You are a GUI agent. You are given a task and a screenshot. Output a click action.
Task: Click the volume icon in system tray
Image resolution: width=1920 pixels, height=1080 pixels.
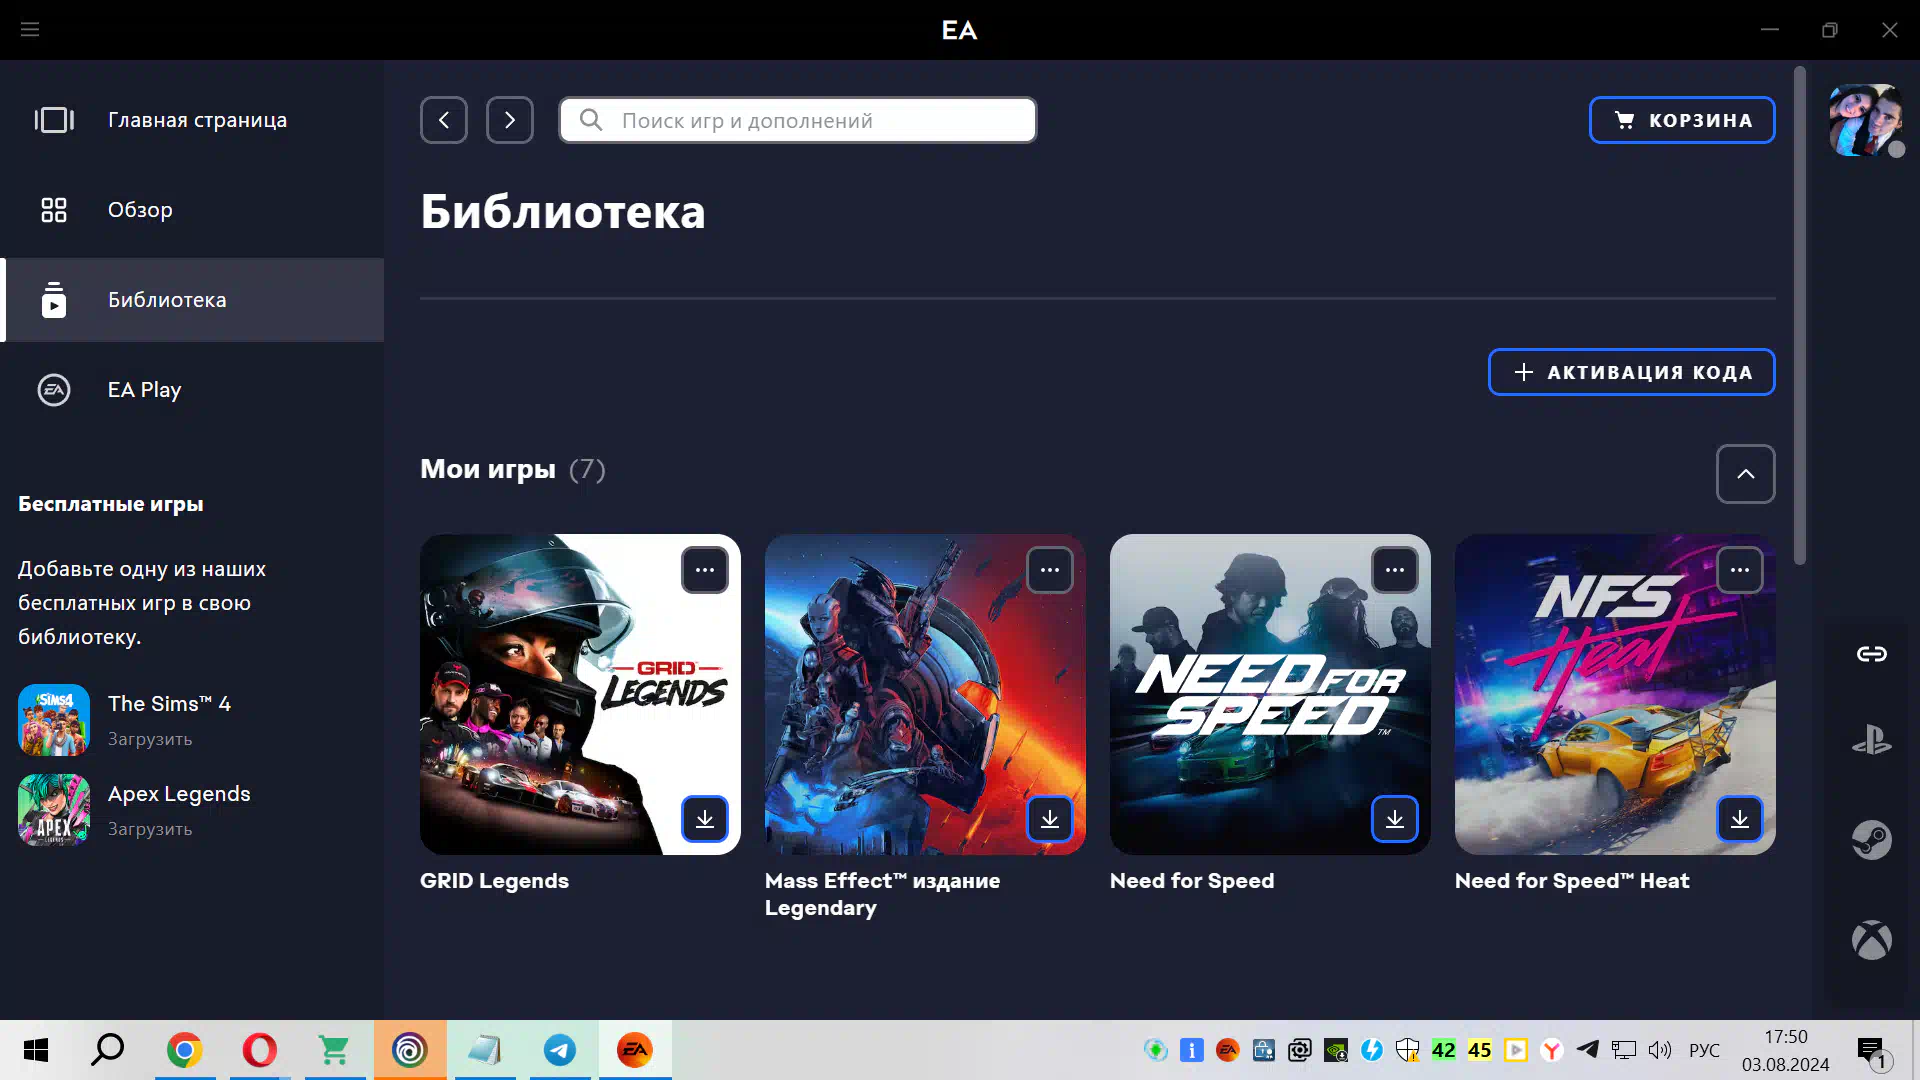click(x=1660, y=1050)
